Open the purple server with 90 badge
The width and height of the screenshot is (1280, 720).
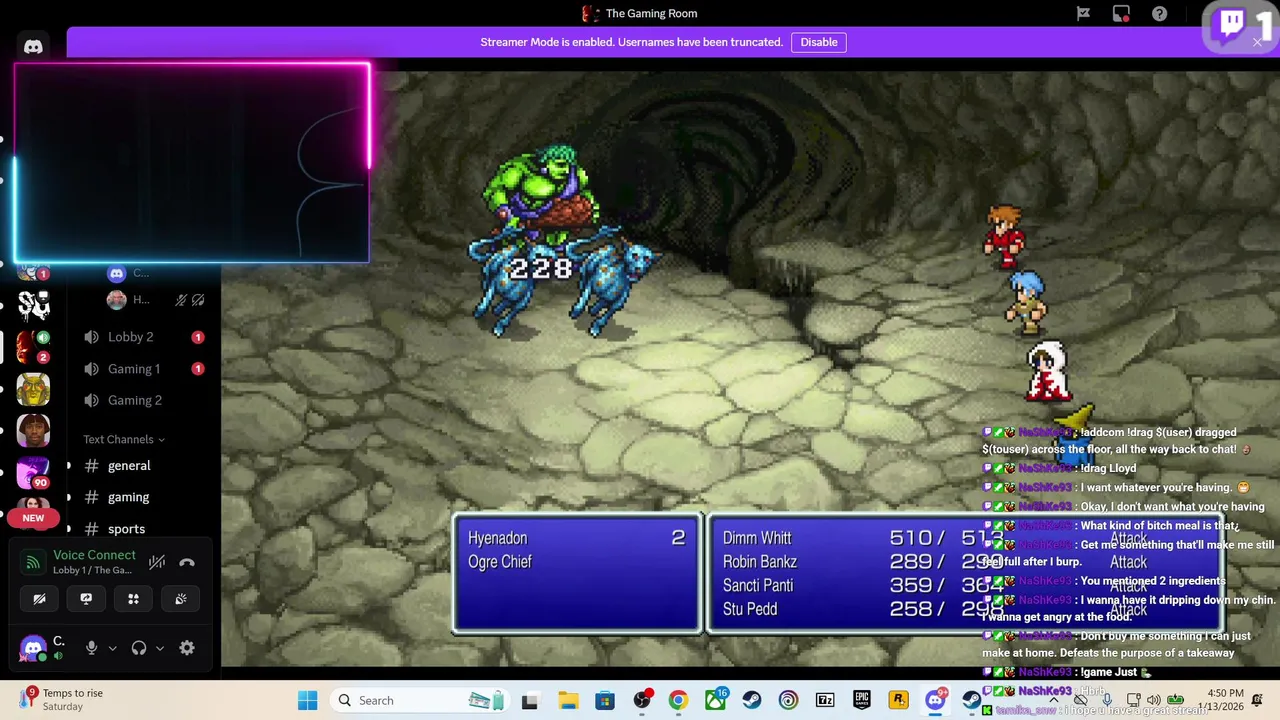33,474
